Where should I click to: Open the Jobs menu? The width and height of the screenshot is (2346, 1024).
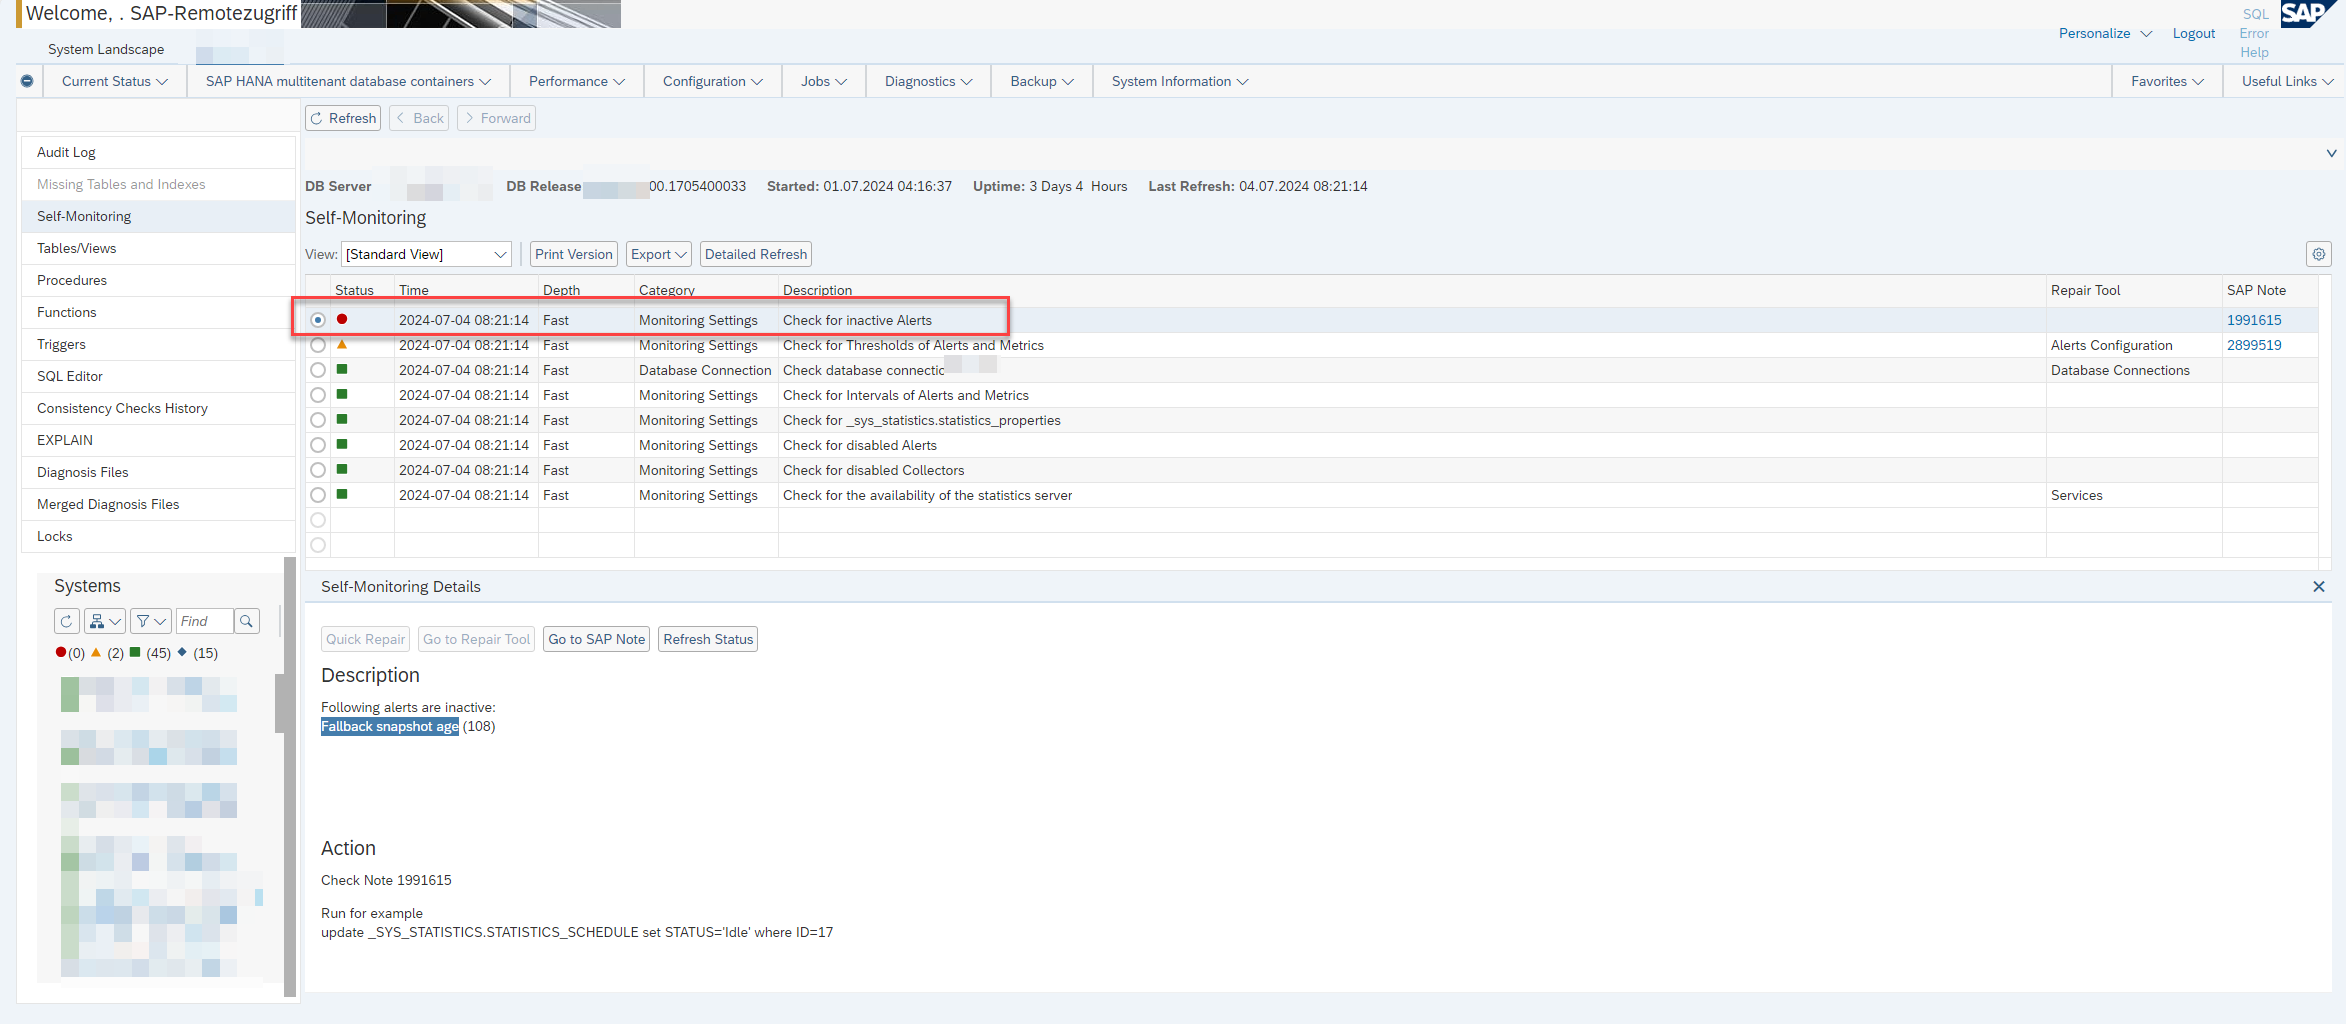[x=823, y=81]
